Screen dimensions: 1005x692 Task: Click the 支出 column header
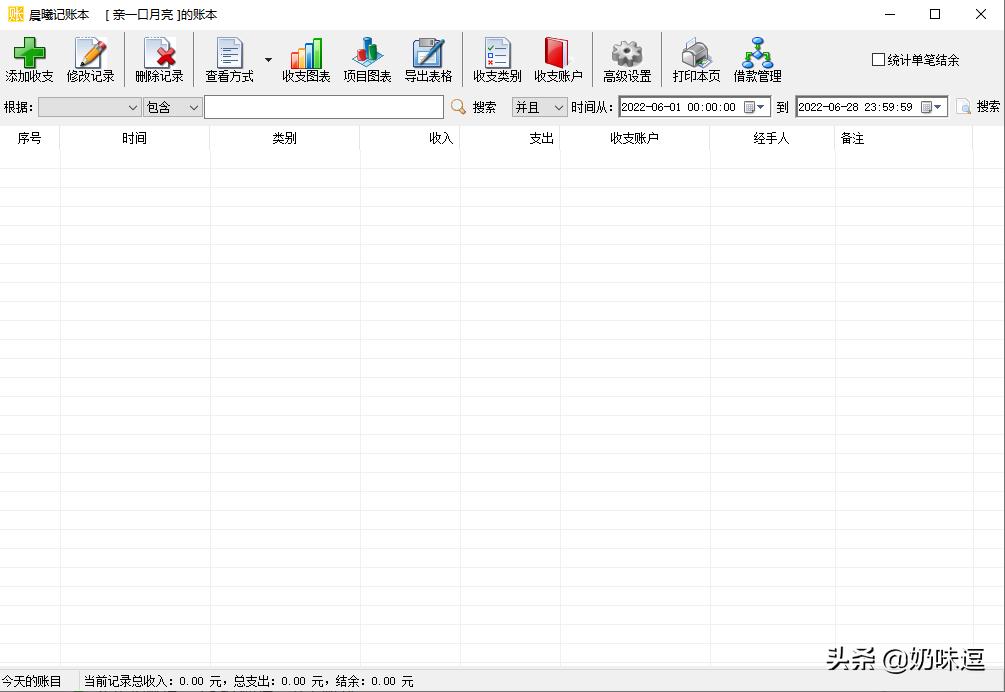[x=510, y=138]
